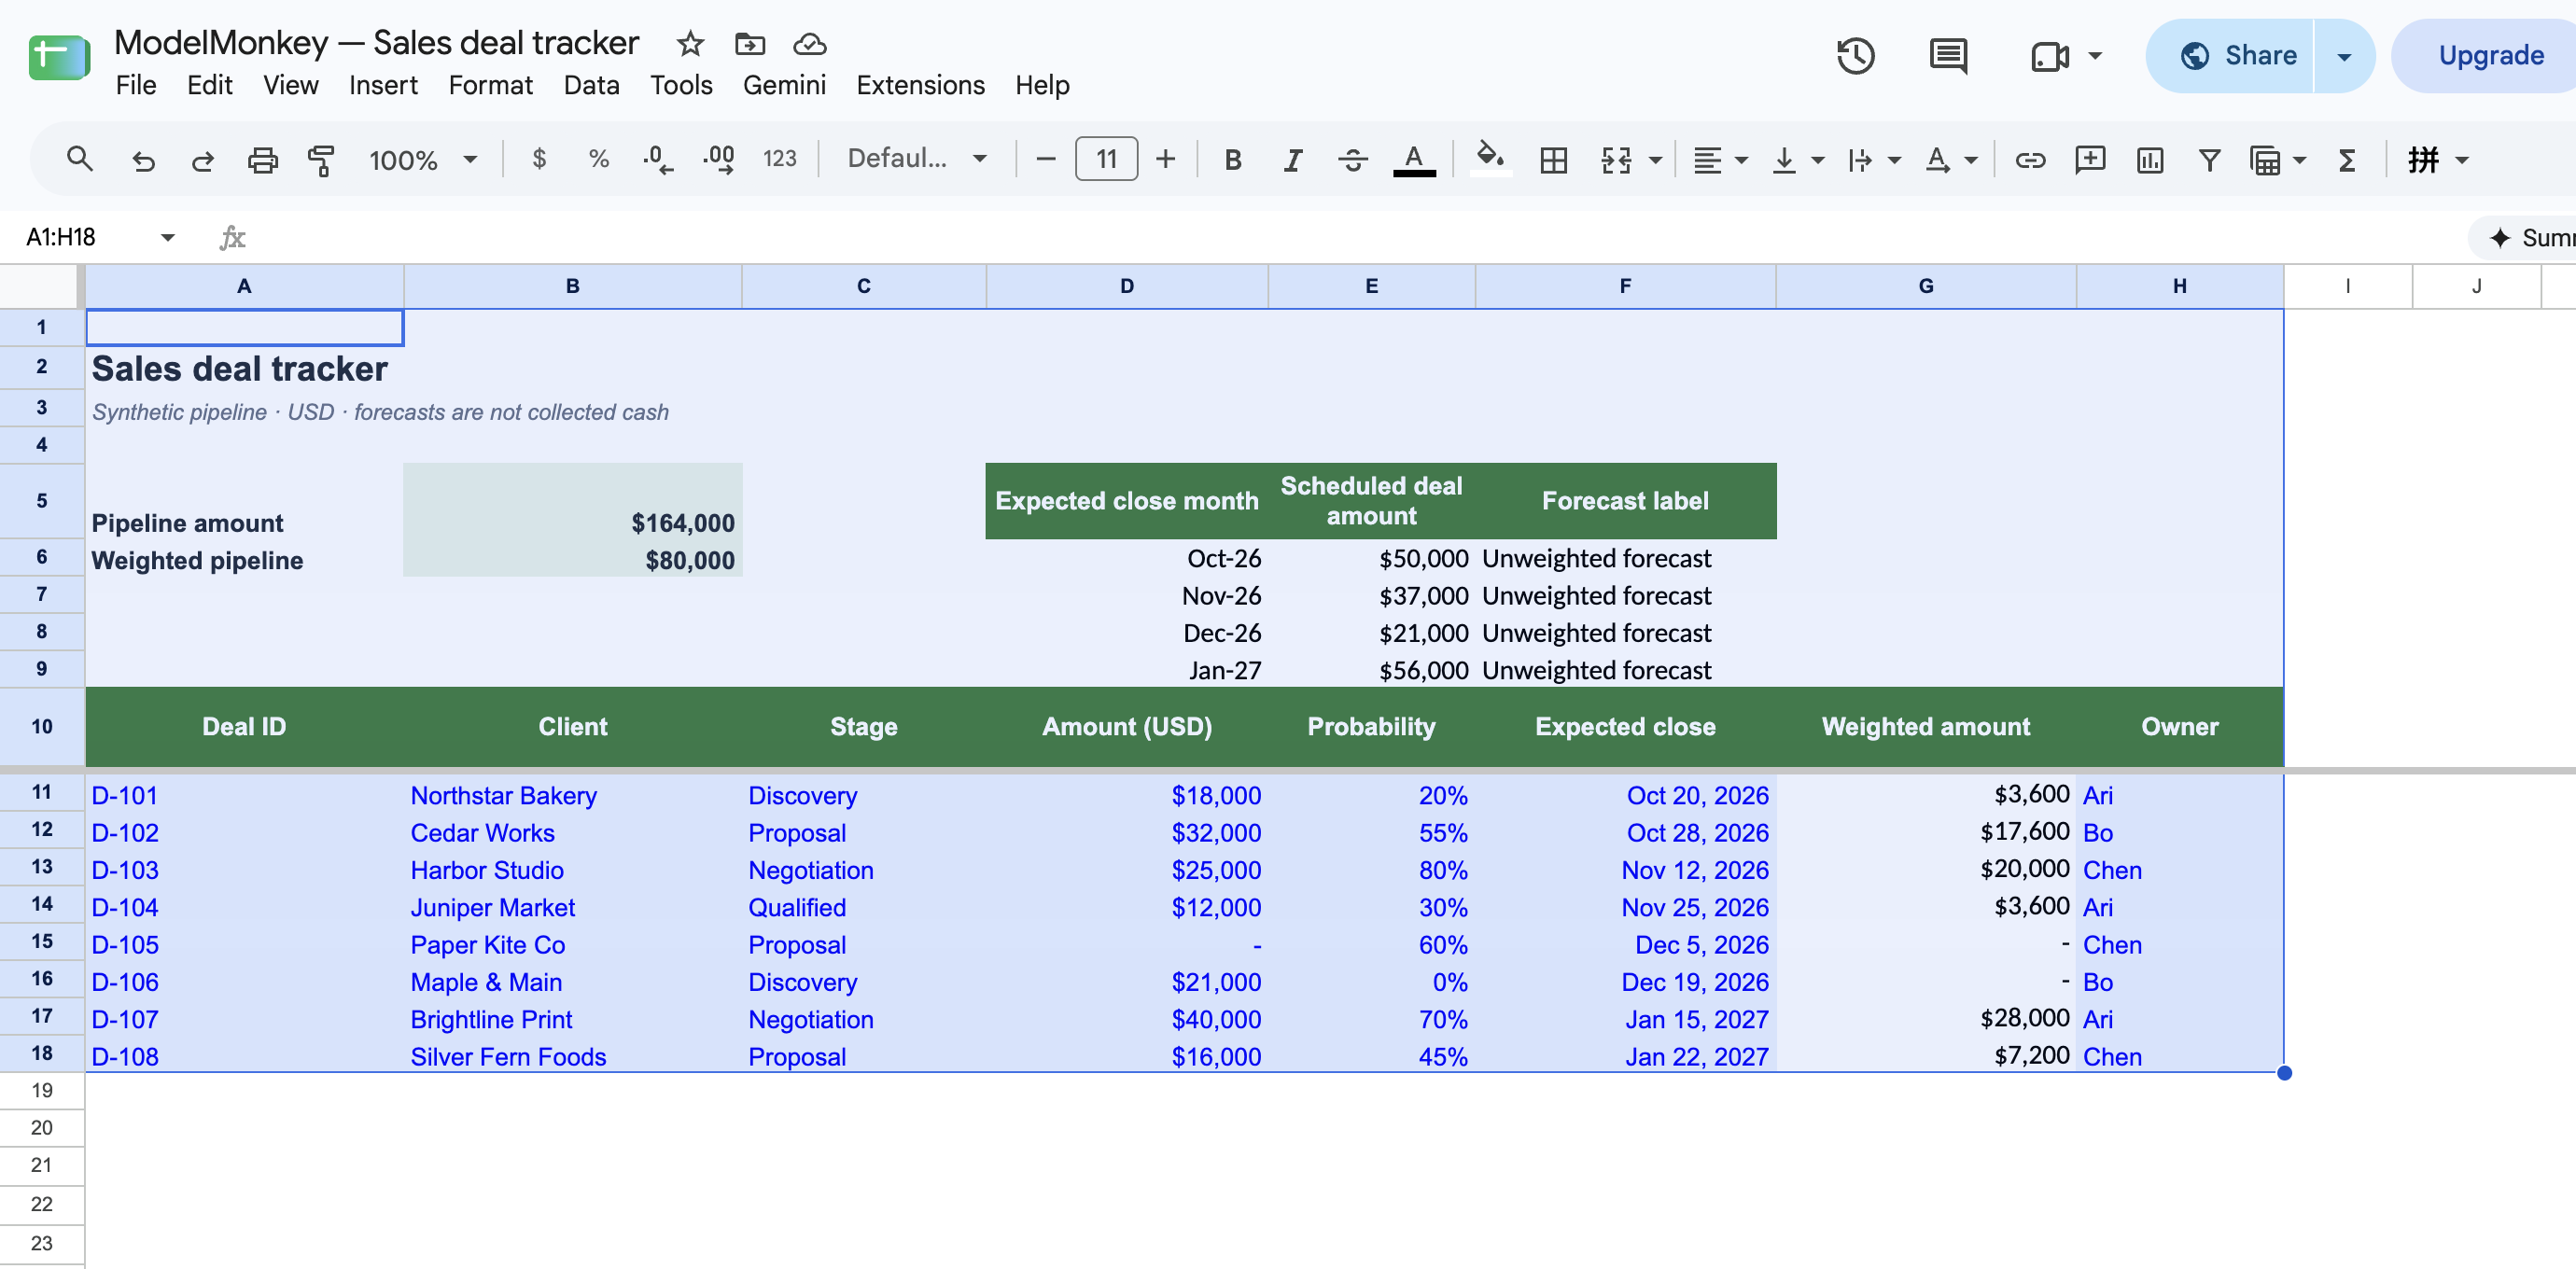Format as currency with dollar icon
The image size is (2576, 1269).
click(x=539, y=159)
